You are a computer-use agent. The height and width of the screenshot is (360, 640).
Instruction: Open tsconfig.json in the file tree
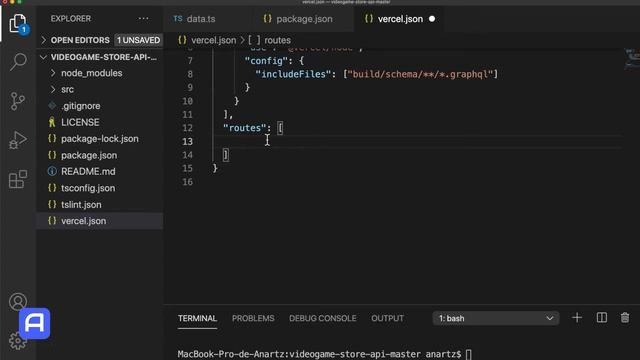tap(100, 188)
